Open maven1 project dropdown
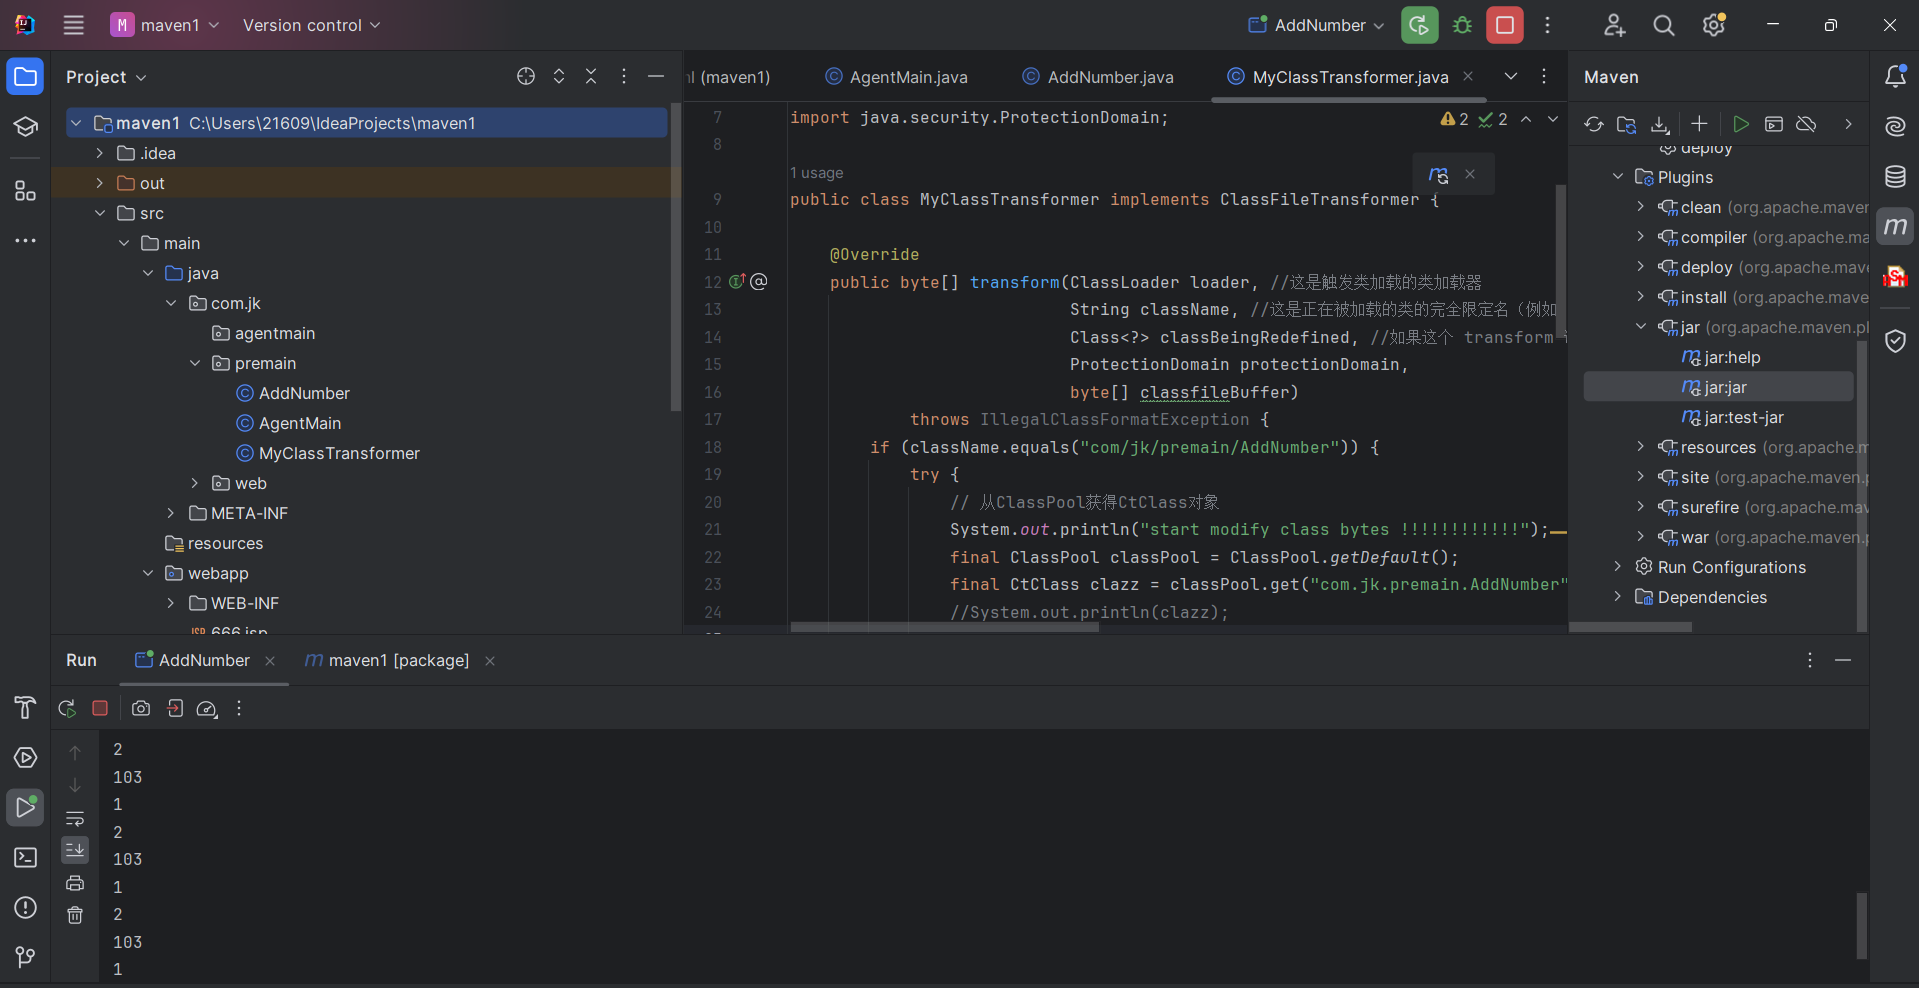This screenshot has height=988, width=1919. (x=165, y=25)
